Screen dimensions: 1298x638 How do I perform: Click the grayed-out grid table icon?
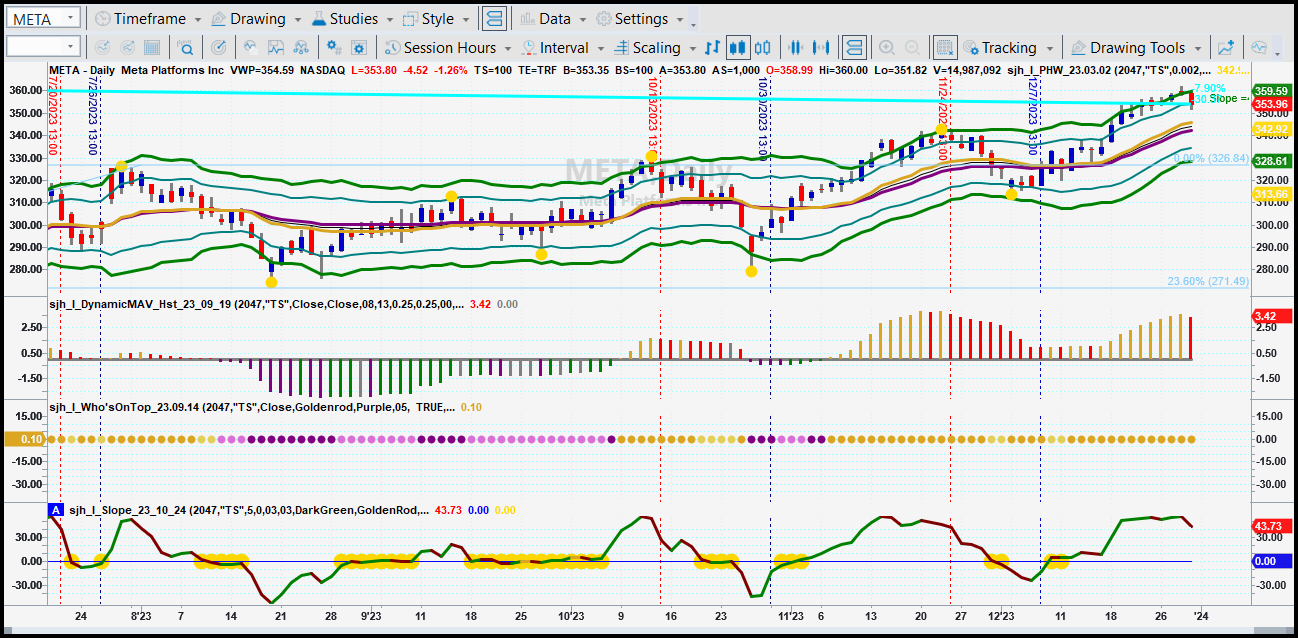[153, 47]
